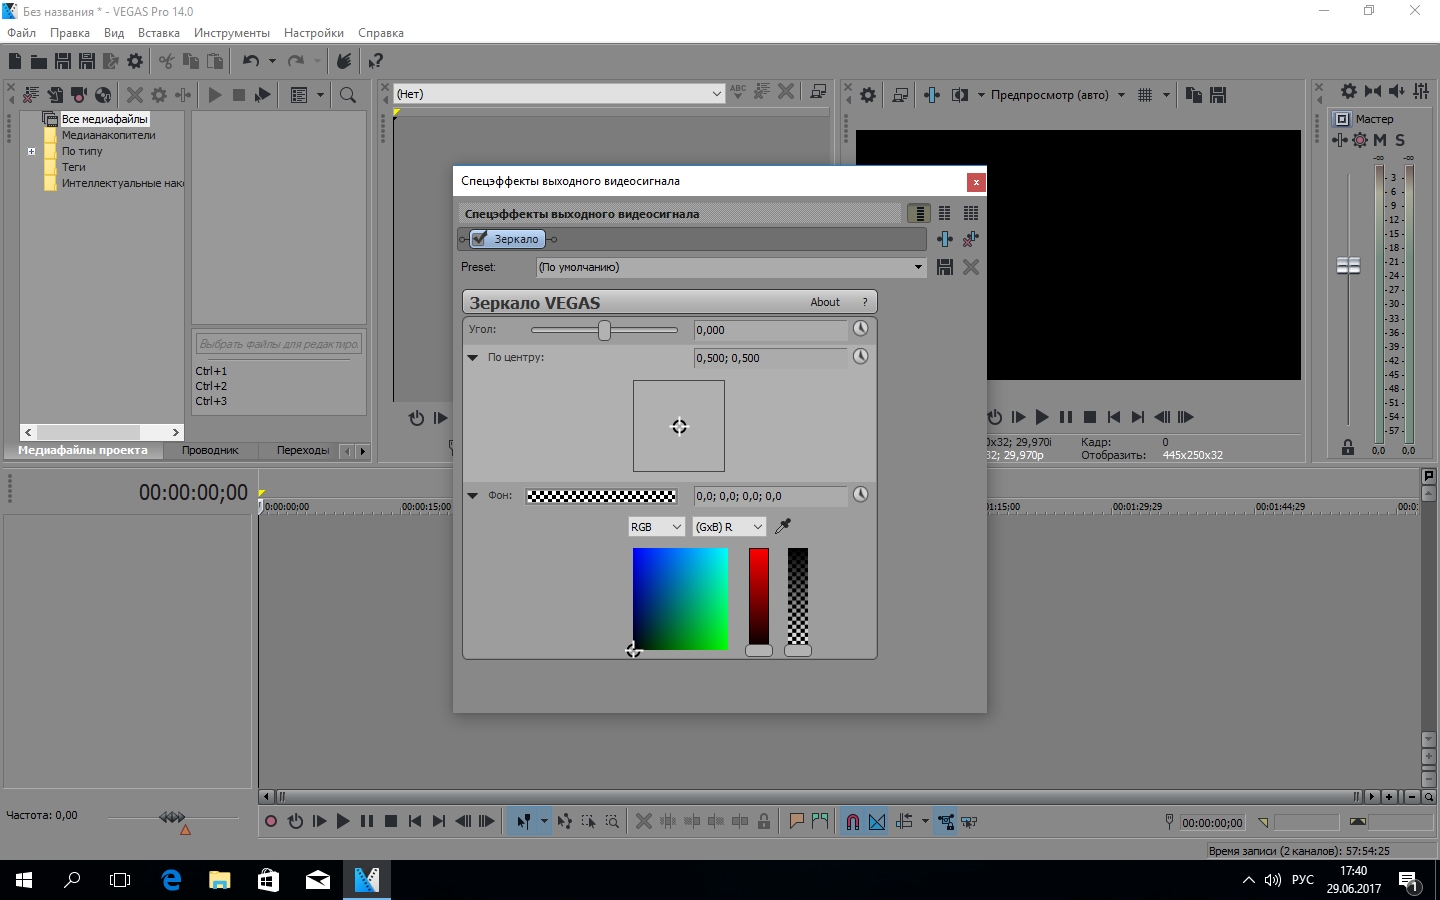1440x900 pixels.
Task: Toggle split screen view in preview
Action: pos(960,95)
